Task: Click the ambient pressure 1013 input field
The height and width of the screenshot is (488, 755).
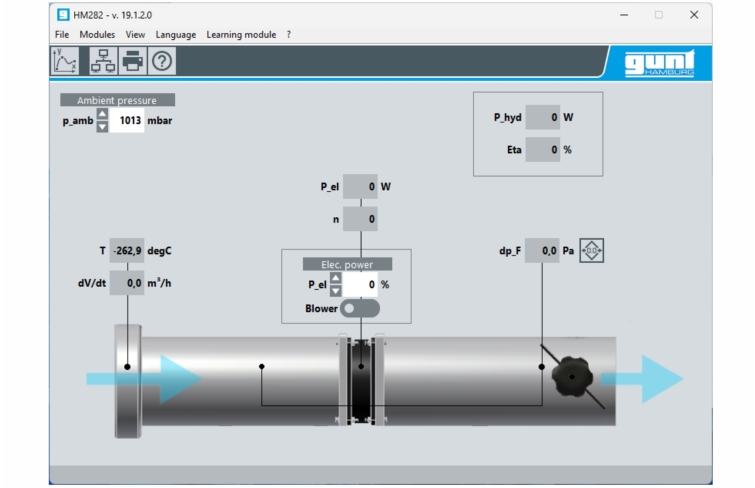Action: 127,121
